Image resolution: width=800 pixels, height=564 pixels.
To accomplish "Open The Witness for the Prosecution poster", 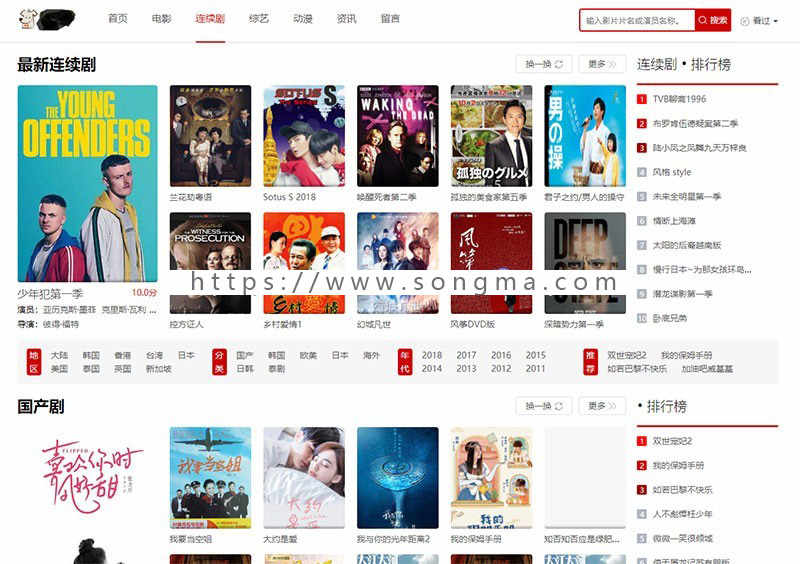I will click(210, 263).
